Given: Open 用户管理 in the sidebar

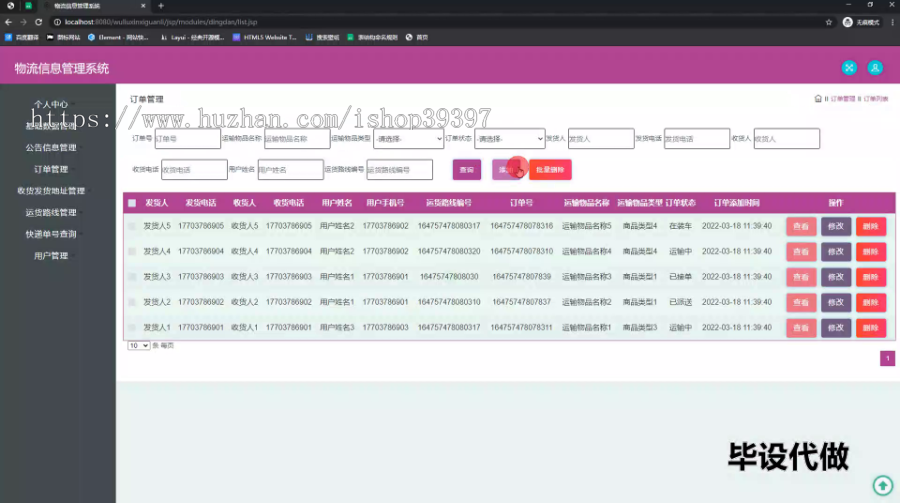Looking at the screenshot, I should pos(51,256).
